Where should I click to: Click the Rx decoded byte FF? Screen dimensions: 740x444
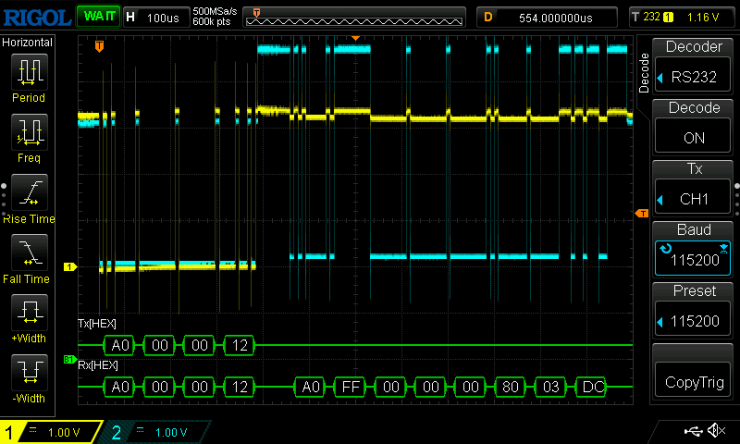351,387
